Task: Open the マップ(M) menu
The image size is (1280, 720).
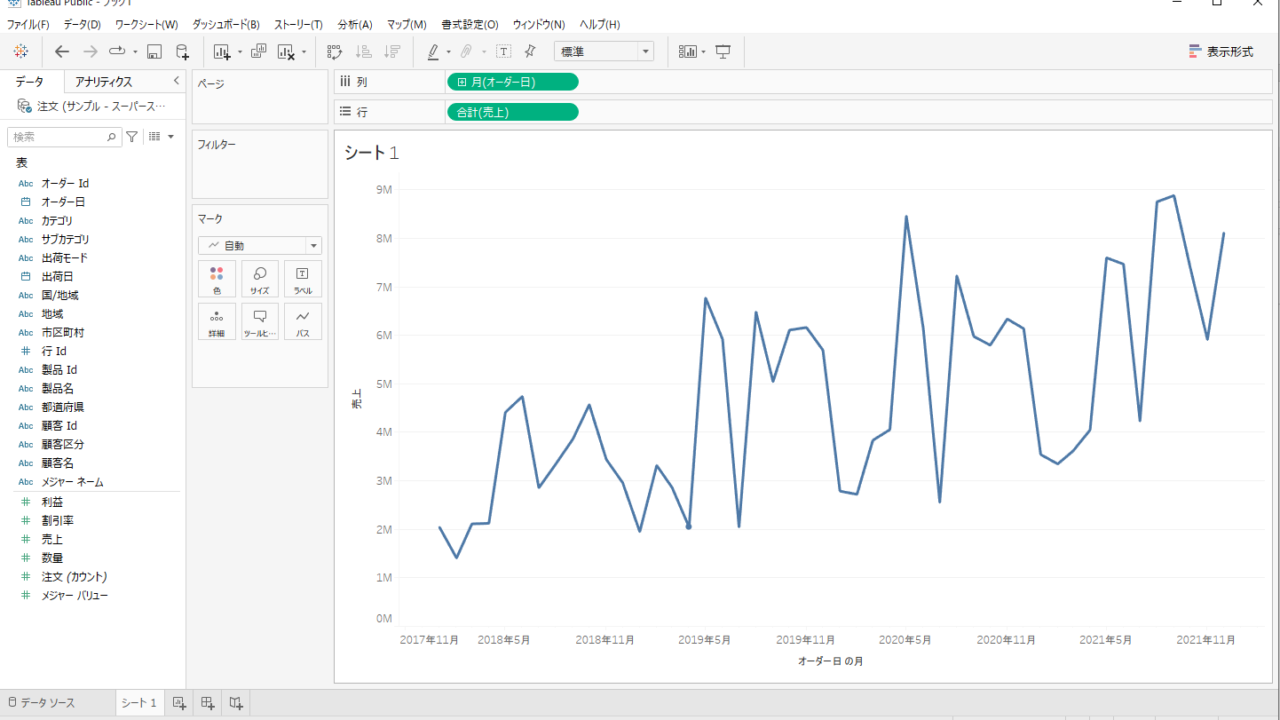Action: (x=406, y=24)
